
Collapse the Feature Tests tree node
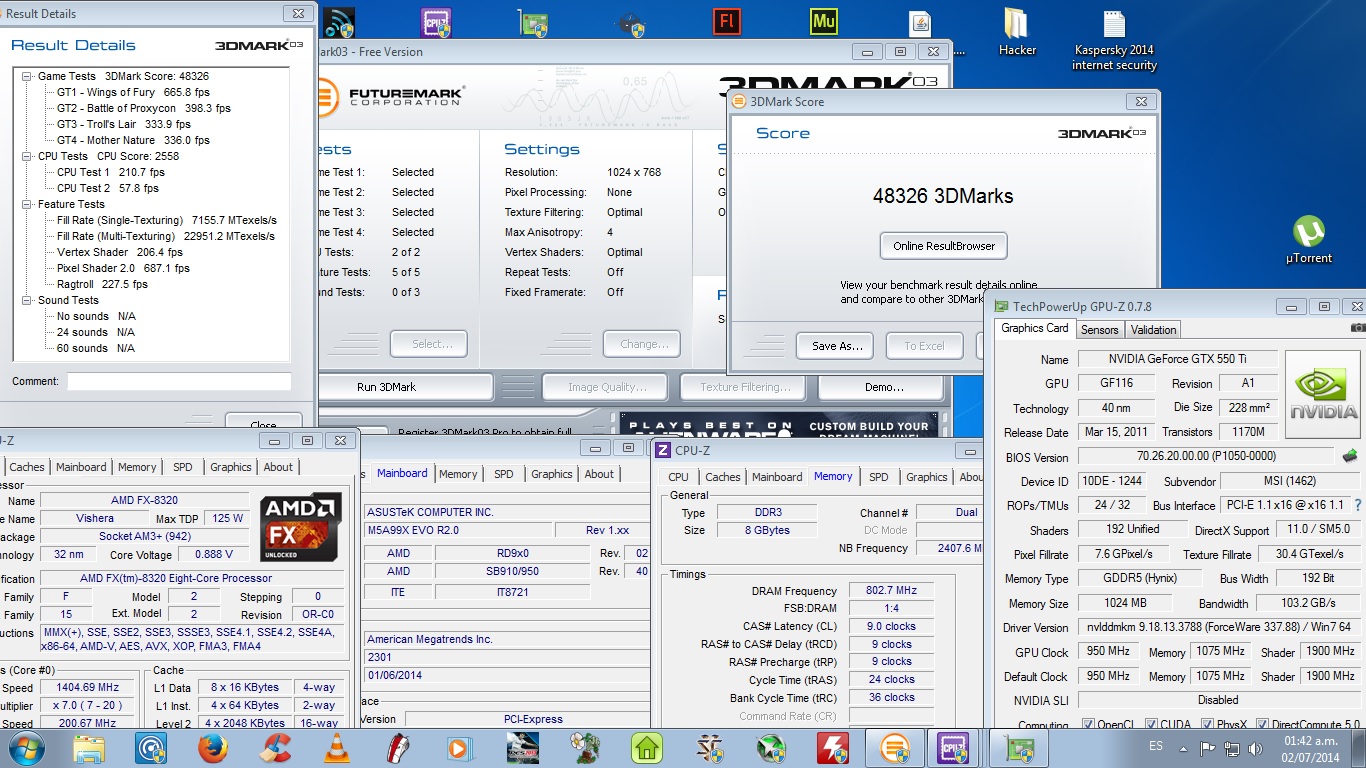27,204
